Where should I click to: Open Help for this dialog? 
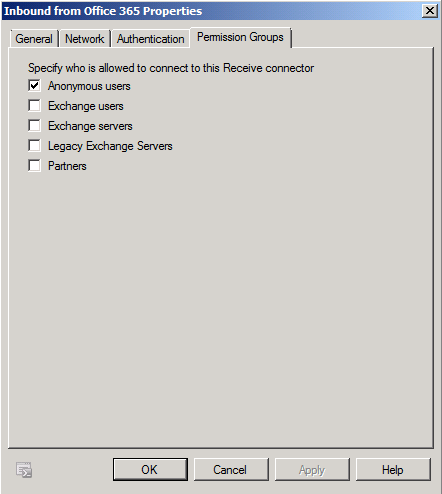[393, 469]
